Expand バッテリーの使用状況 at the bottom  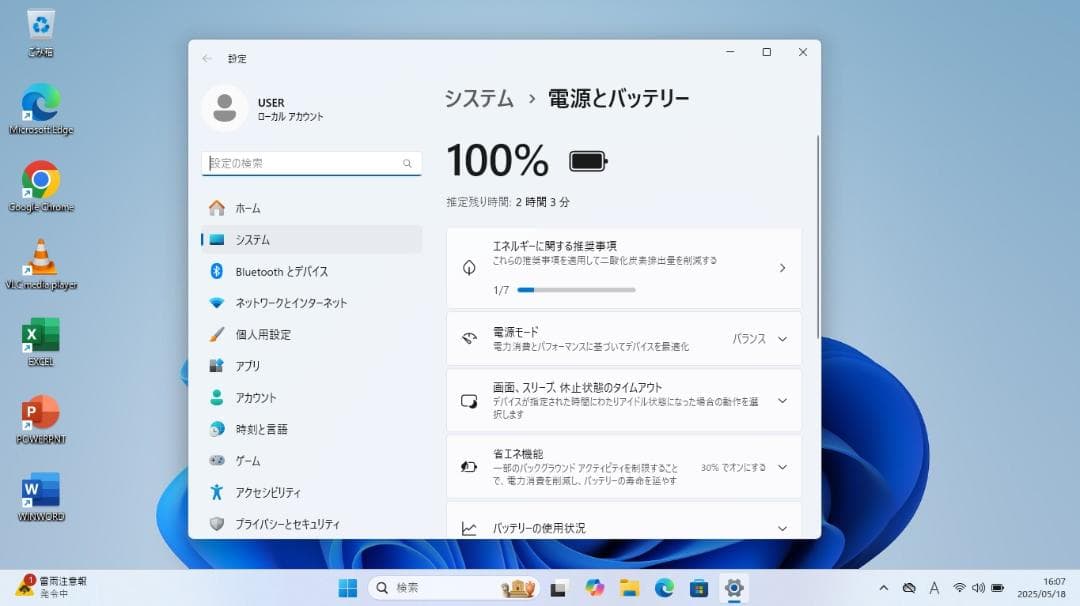tap(783, 526)
